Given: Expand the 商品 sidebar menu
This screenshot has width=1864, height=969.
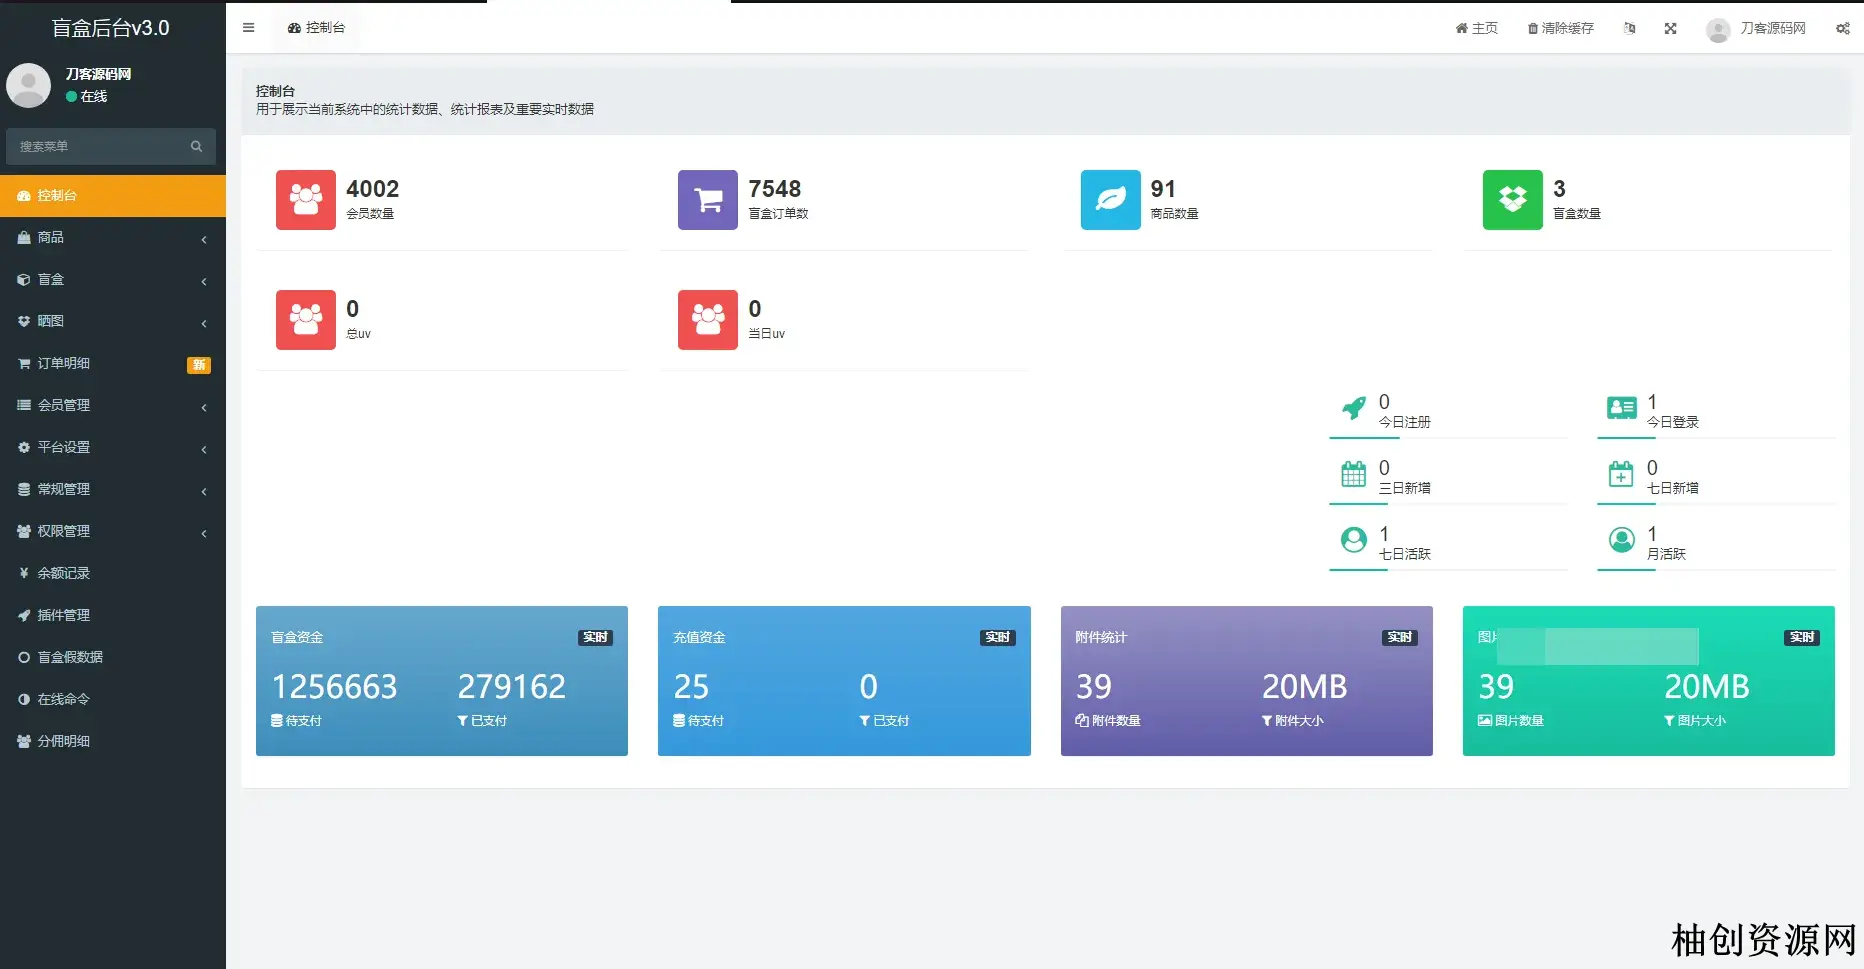Looking at the screenshot, I should (112, 238).
